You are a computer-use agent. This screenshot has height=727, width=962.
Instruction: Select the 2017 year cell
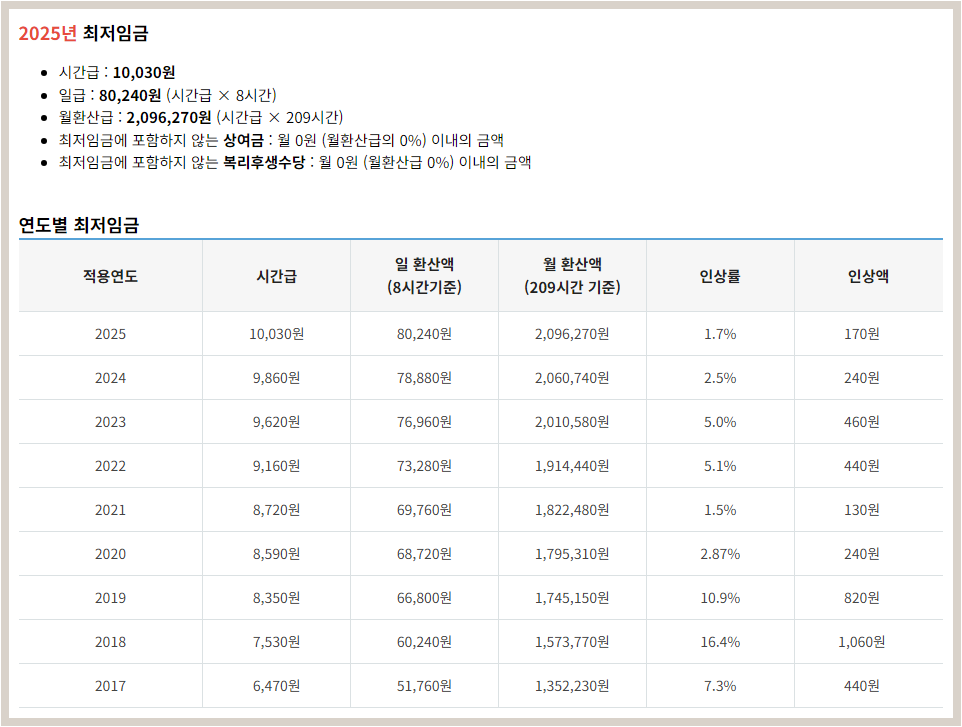point(108,686)
